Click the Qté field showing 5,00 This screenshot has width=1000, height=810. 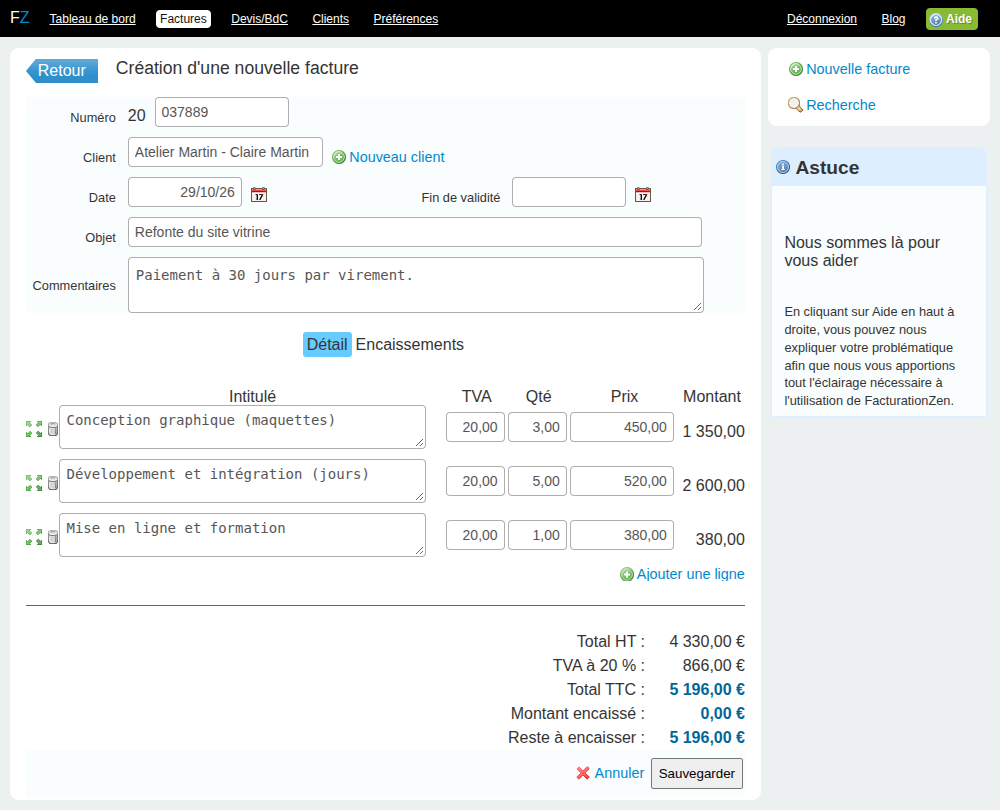(x=538, y=481)
